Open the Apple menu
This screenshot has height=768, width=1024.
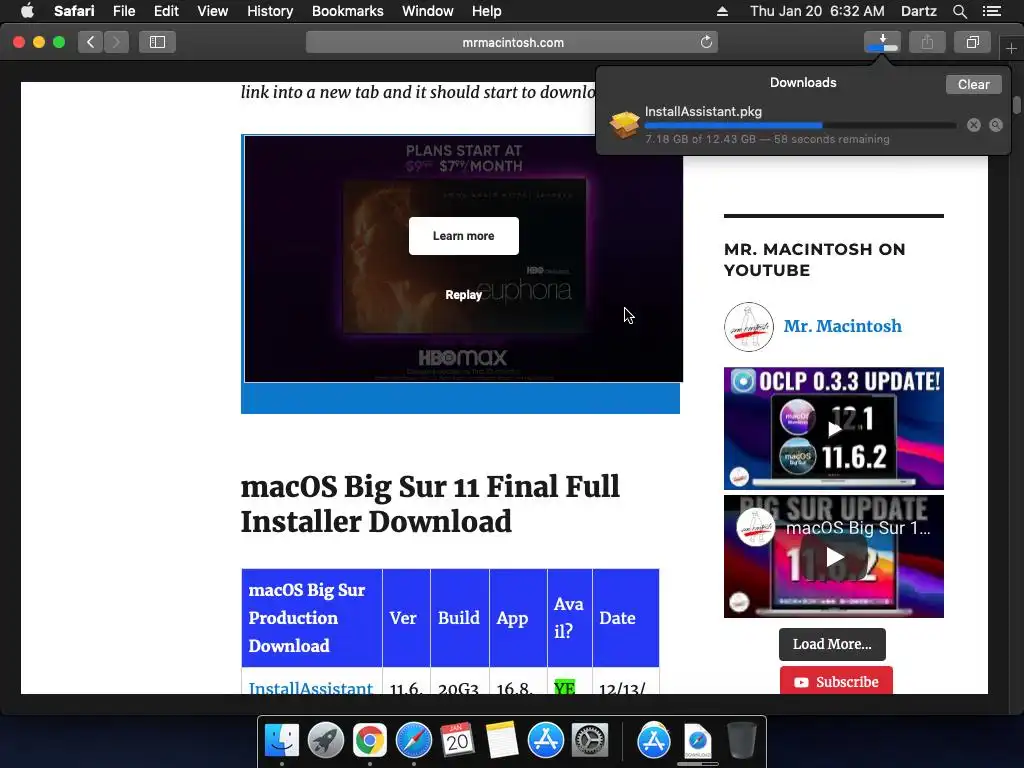(27, 11)
